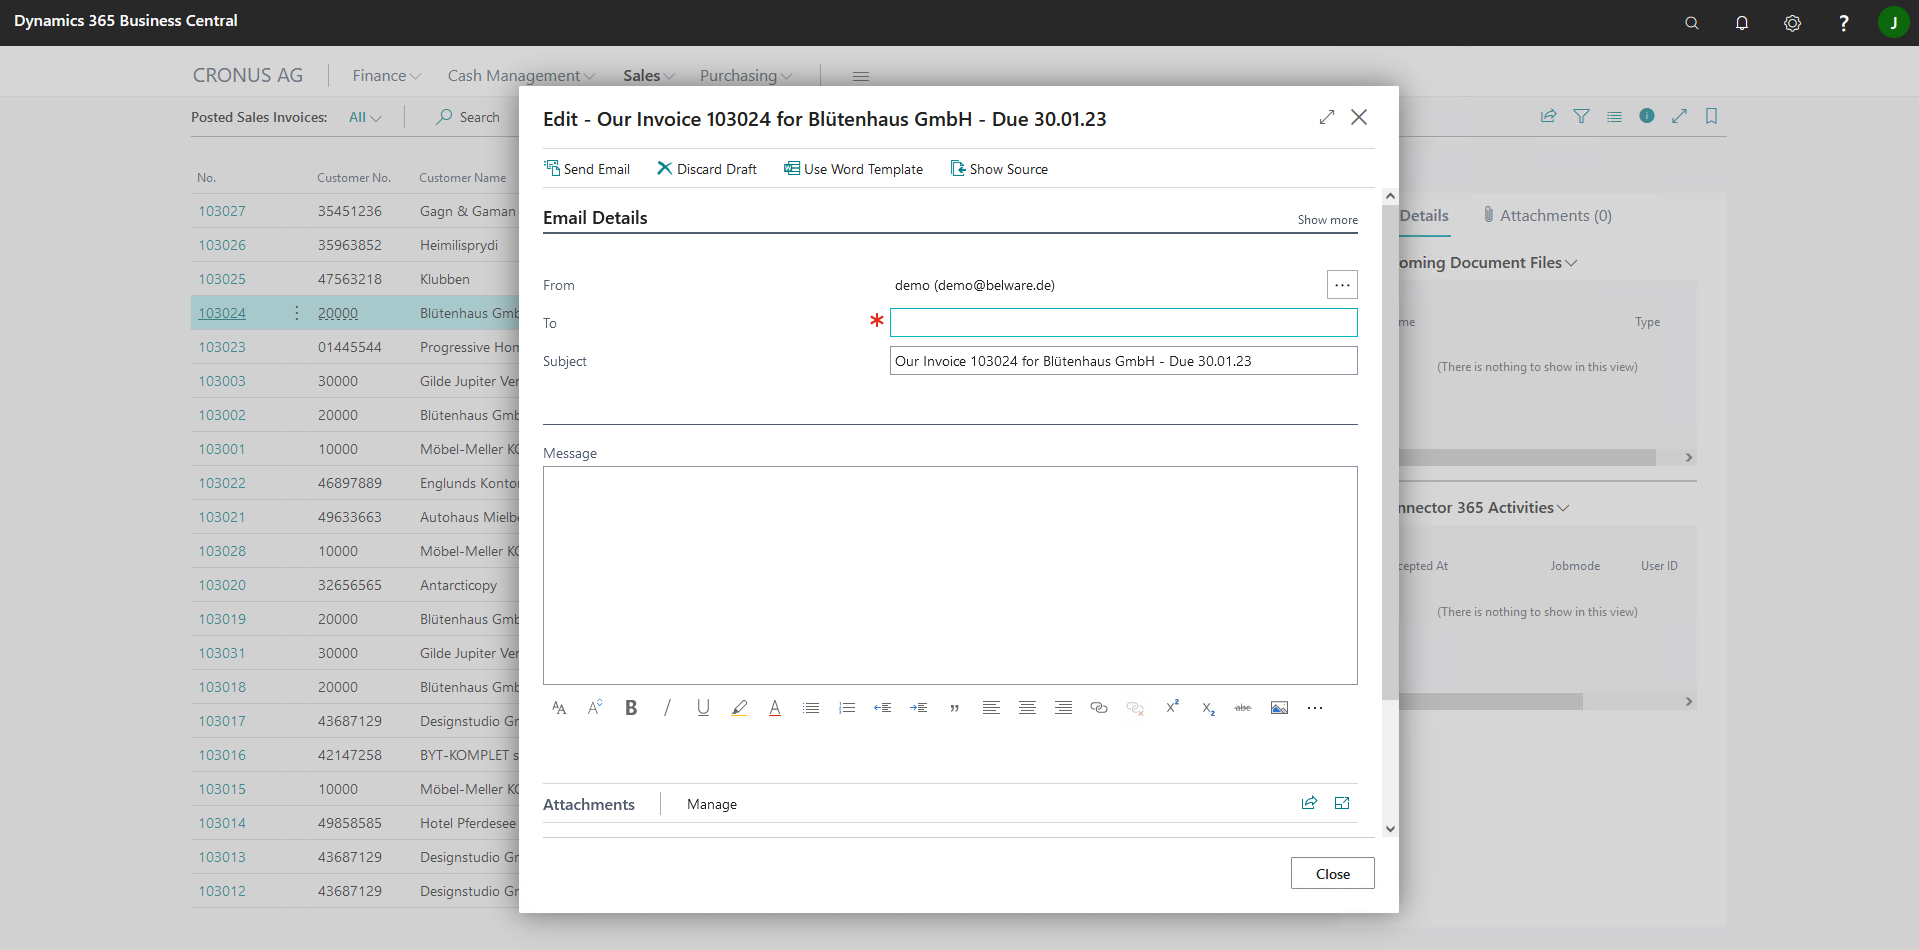1919x950 pixels.
Task: Toggle bold formatting
Action: [631, 708]
